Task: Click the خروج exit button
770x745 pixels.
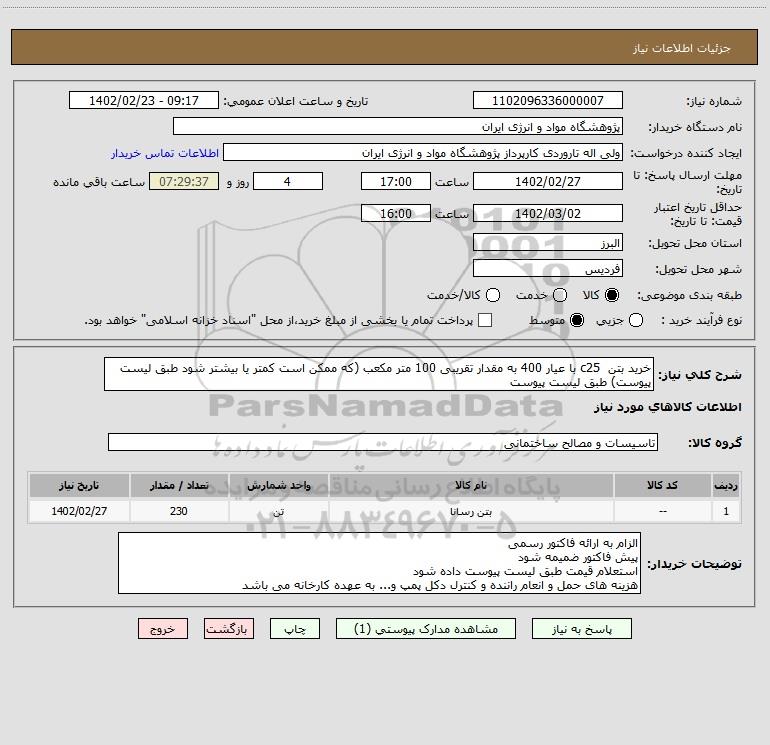Action: 163,629
